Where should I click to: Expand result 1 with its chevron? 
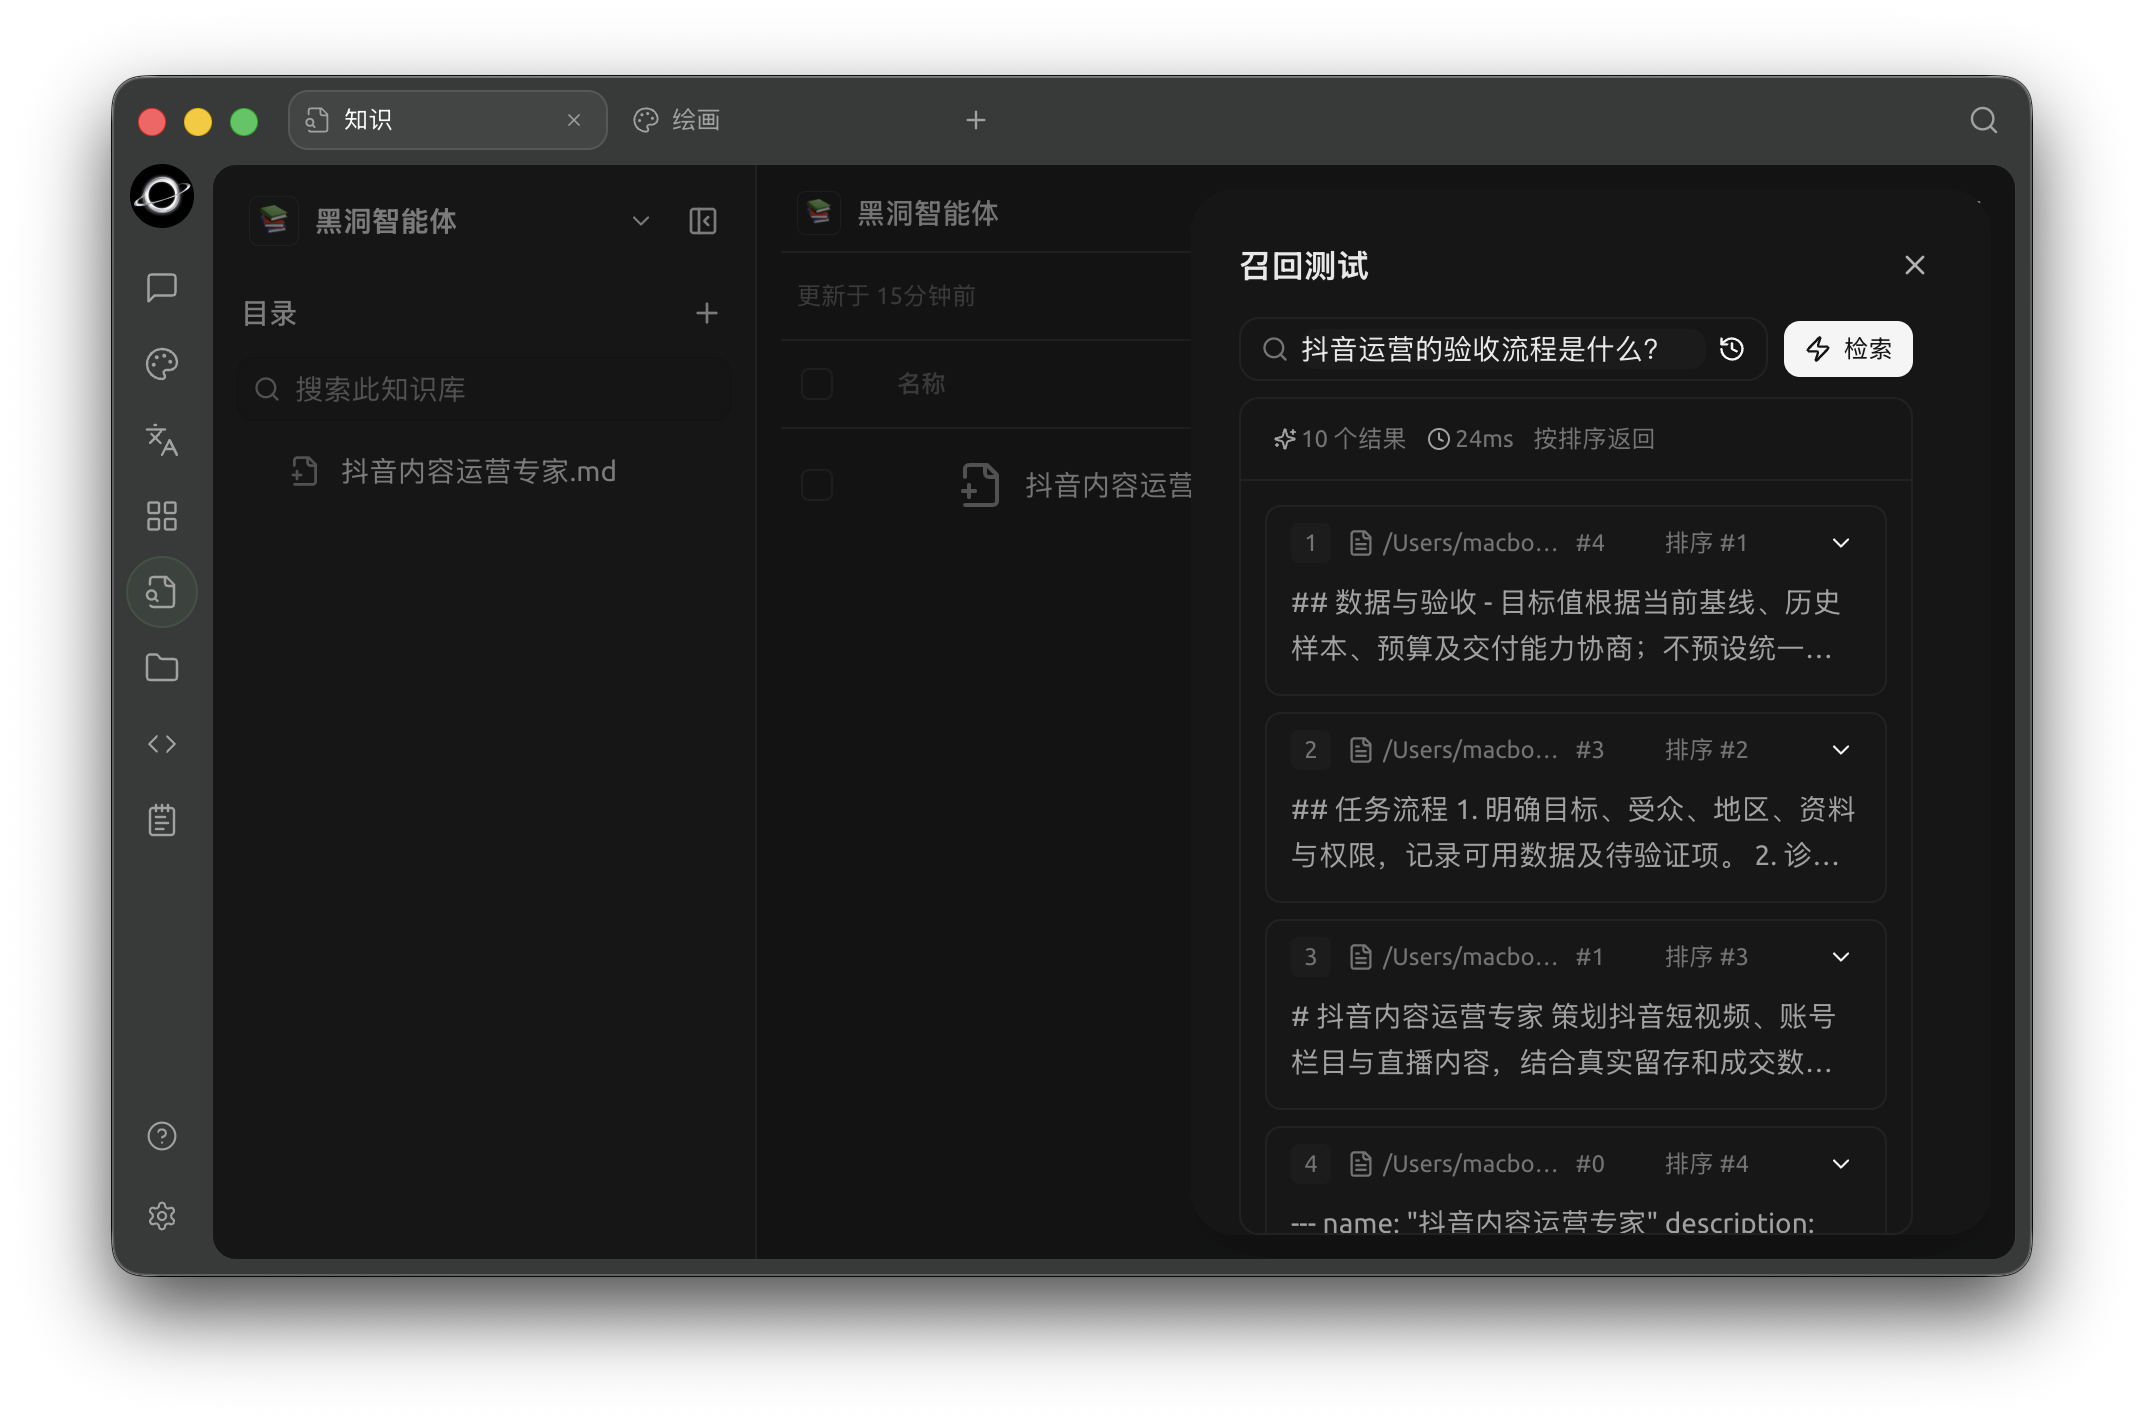click(x=1841, y=543)
